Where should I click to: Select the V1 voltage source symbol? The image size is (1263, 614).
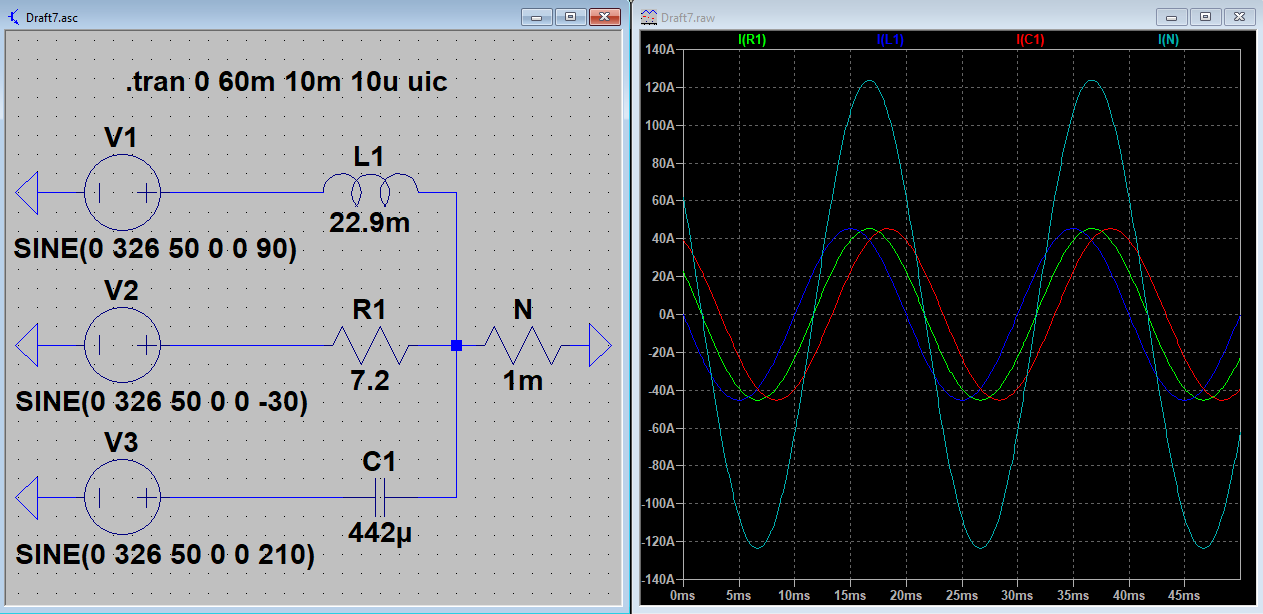pyautogui.click(x=122, y=193)
